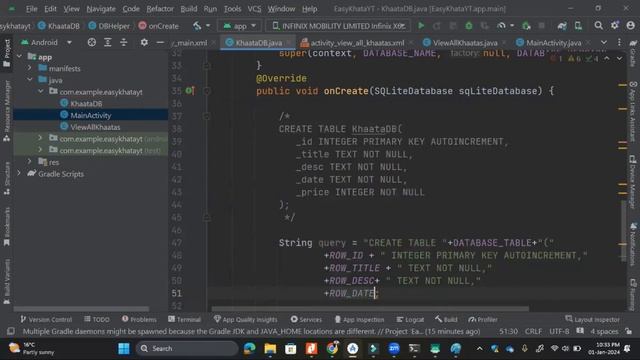Open the Profiler tool window
Screen dimensions: 640x360
click(483, 319)
